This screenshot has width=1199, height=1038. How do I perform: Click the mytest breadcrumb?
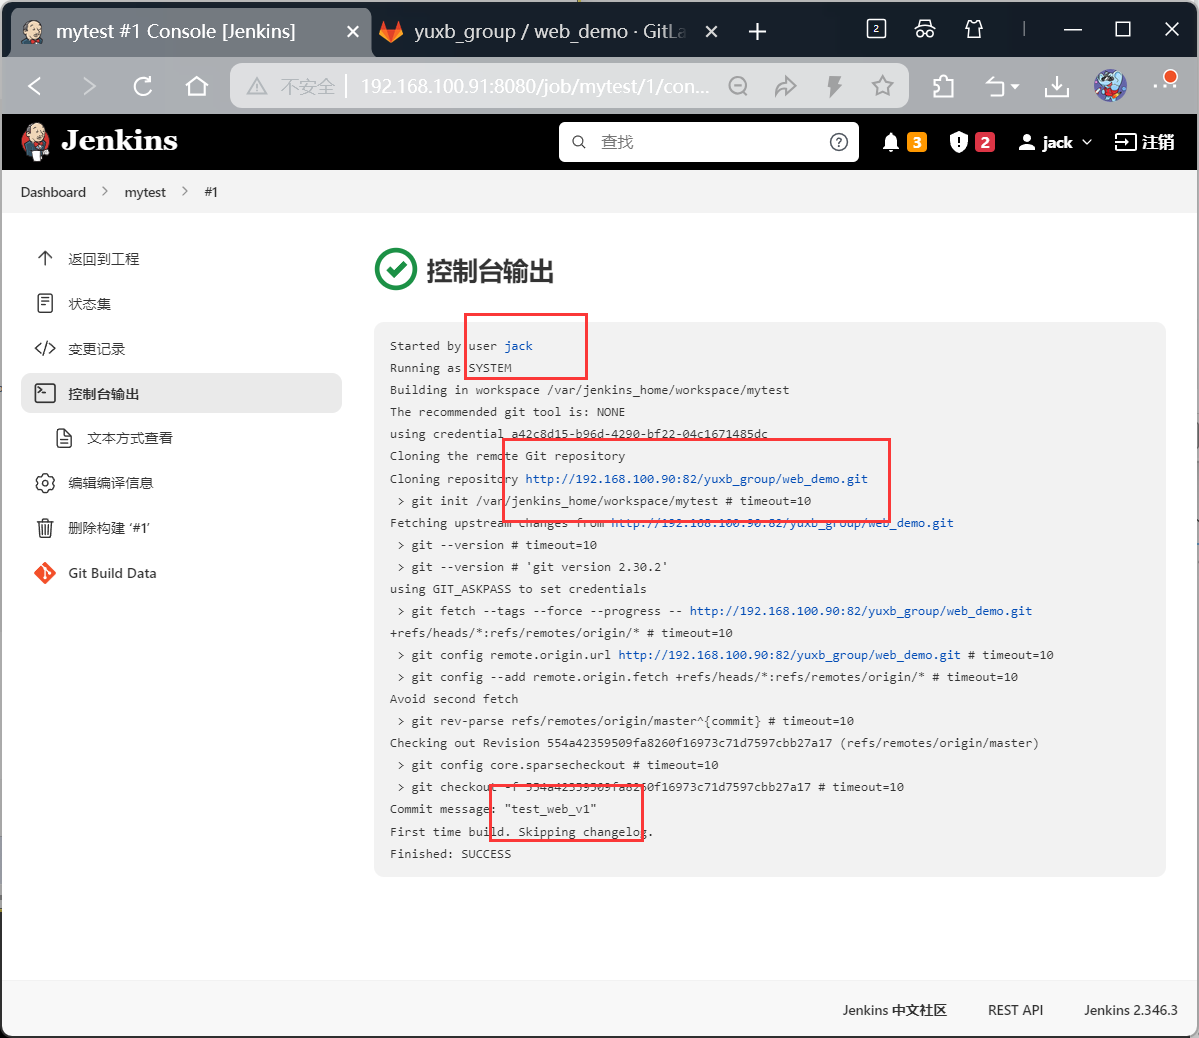click(x=145, y=192)
